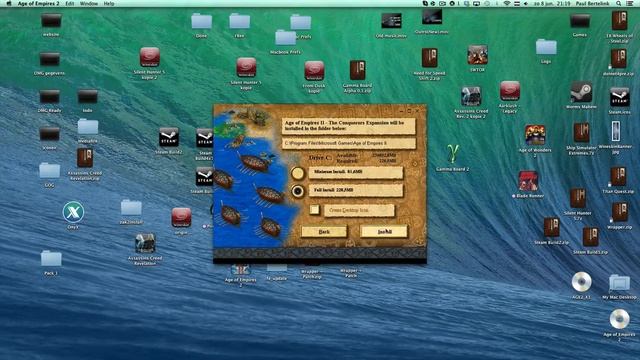The width and height of the screenshot is (640, 360).
Task: Open Spotlight search in the menu bar
Action: [619, 3]
